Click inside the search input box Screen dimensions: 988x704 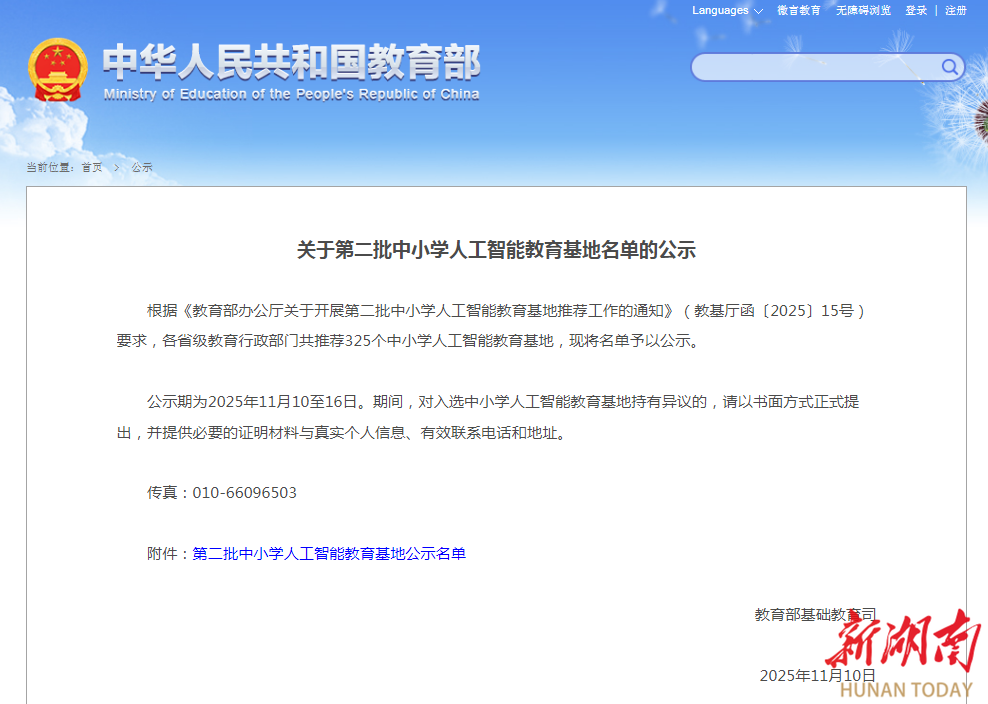[x=820, y=67]
